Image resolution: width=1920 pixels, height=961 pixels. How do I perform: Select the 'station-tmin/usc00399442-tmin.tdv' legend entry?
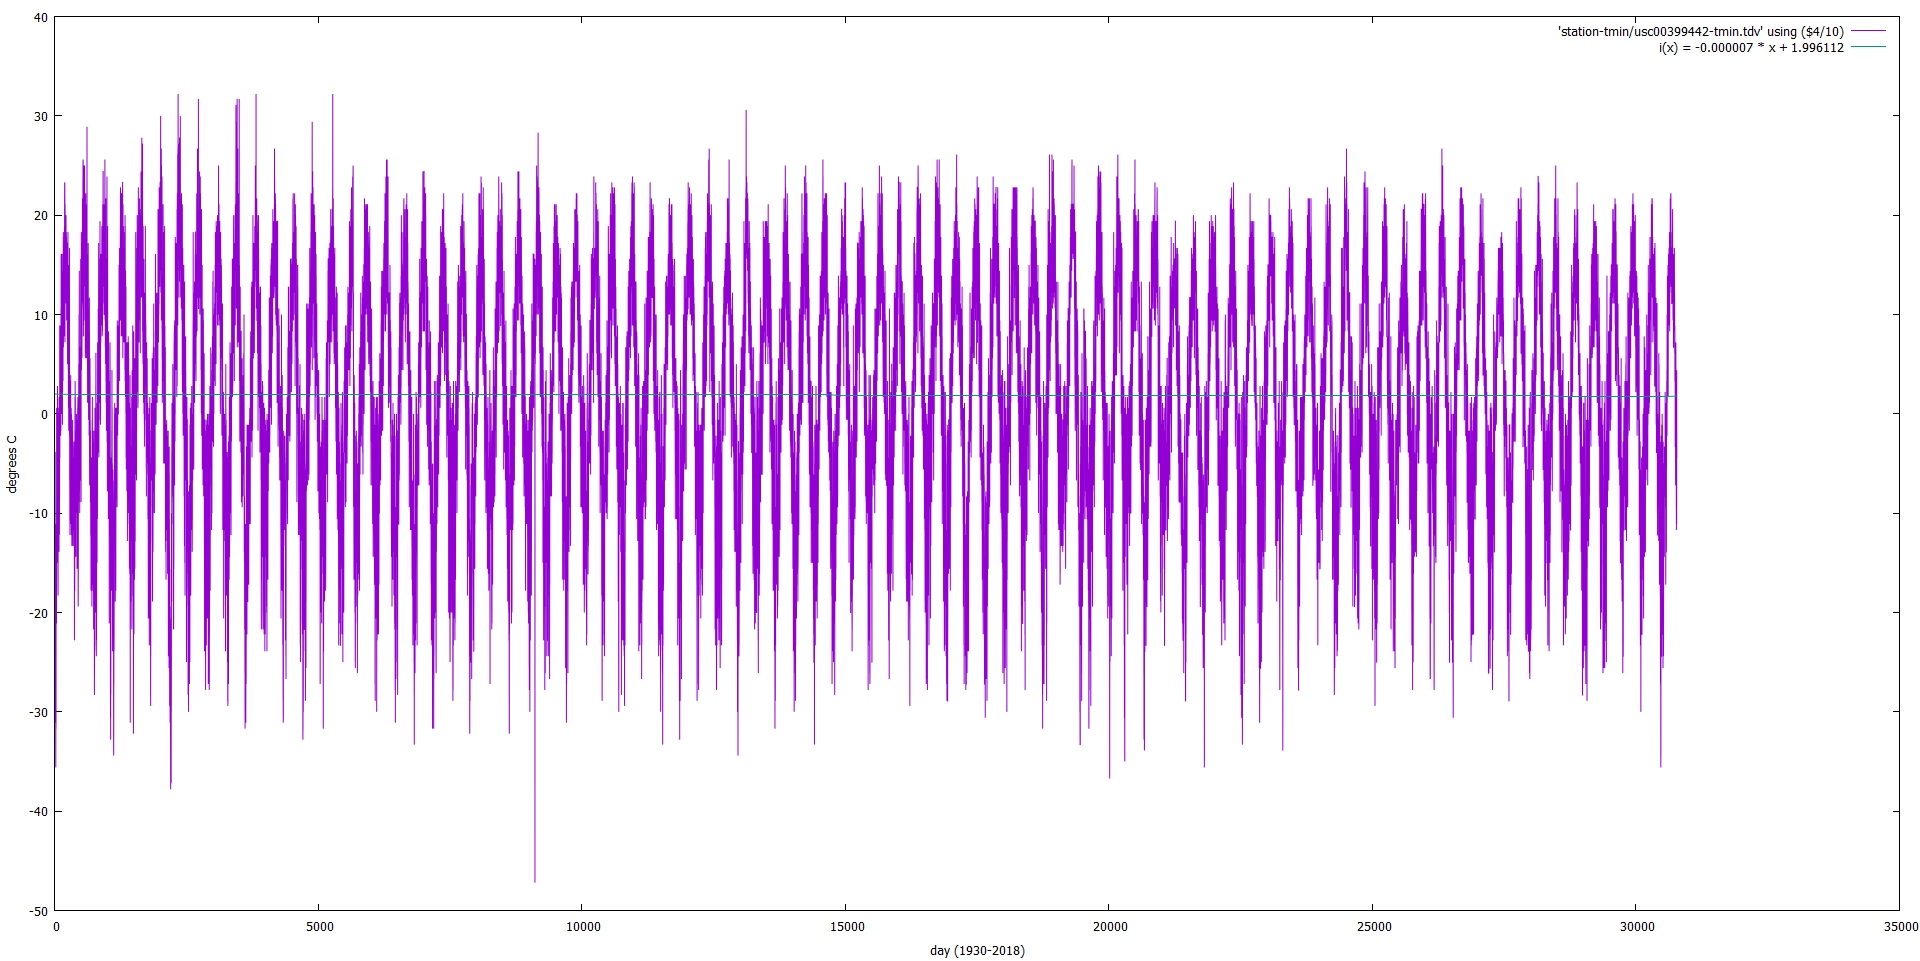[1700, 32]
